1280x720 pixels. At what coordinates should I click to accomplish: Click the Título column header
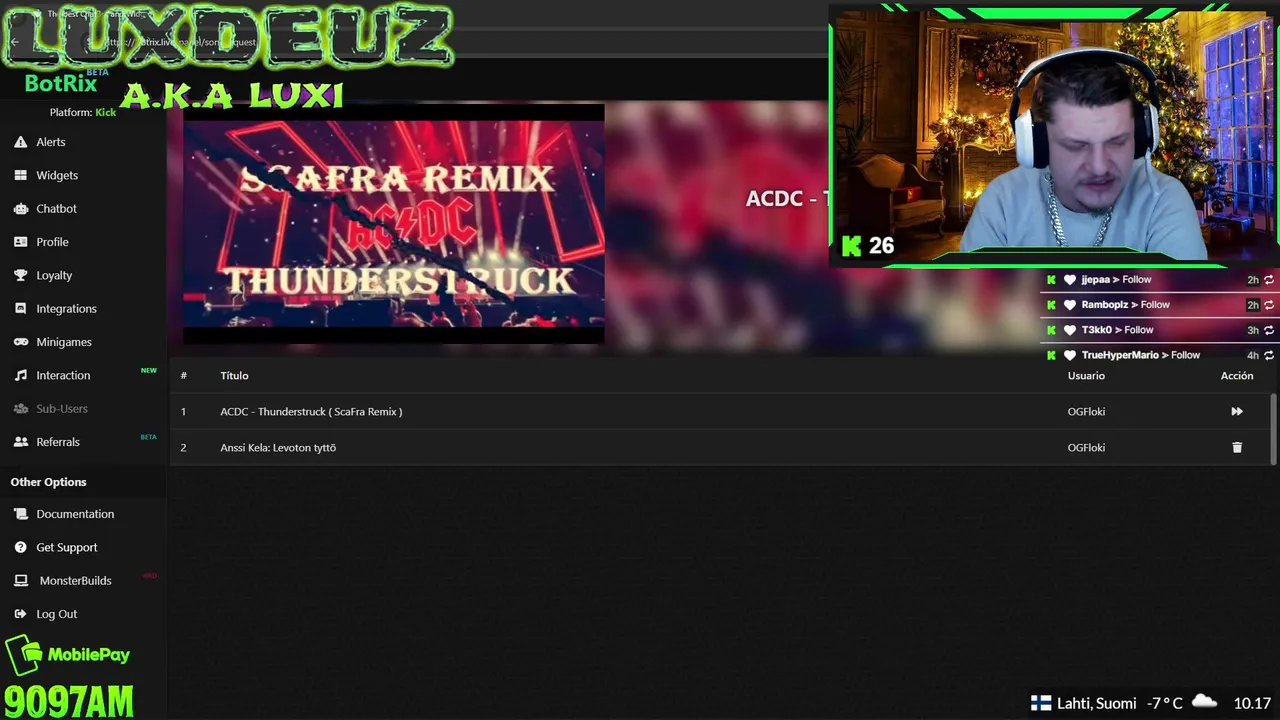(x=234, y=375)
